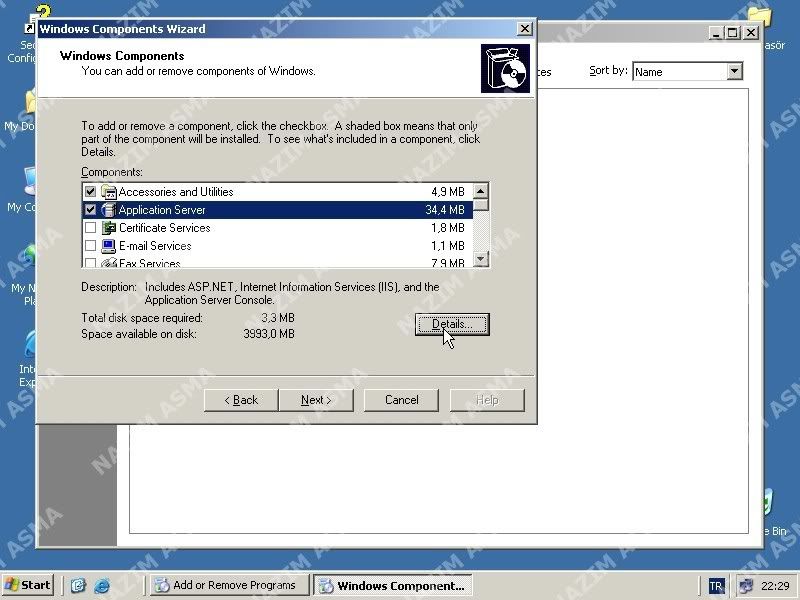Check the Fax Services checkbox
This screenshot has height=600, width=800.
click(x=90, y=263)
